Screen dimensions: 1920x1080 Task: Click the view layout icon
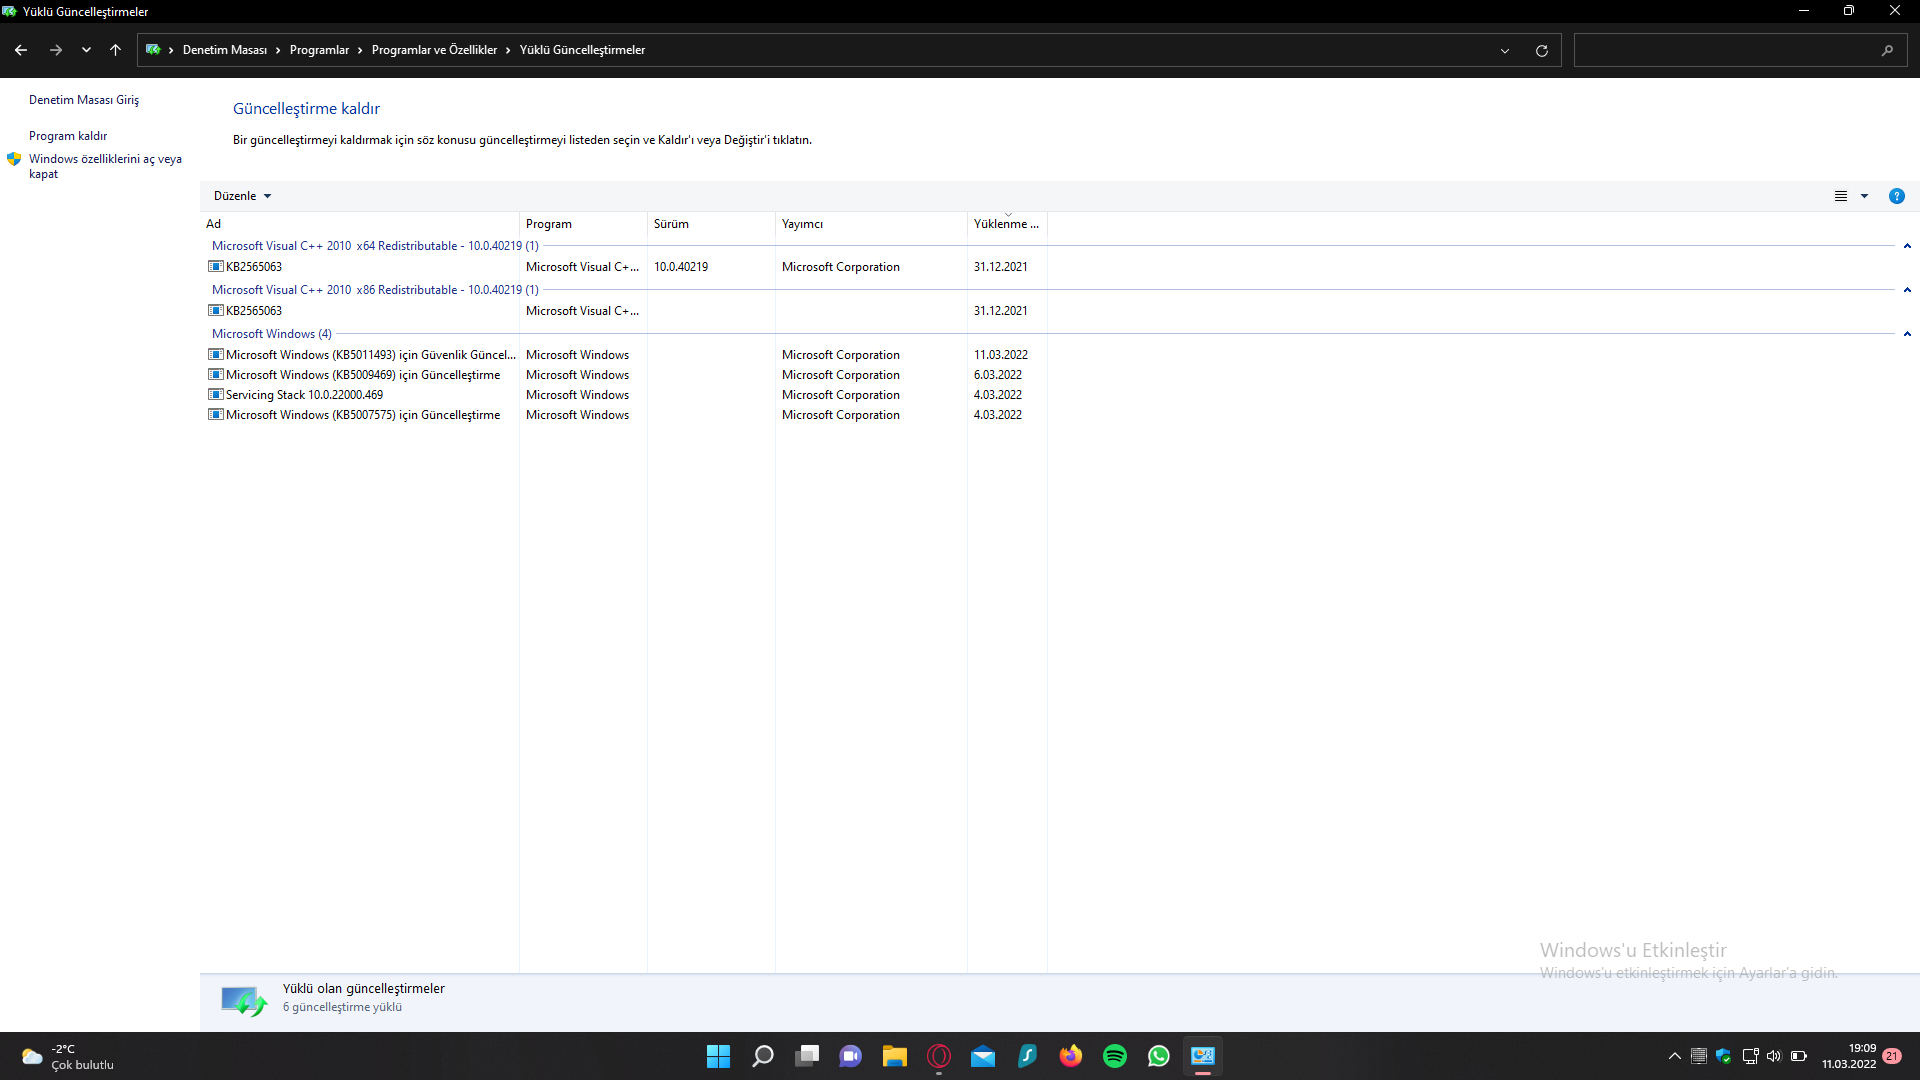pyautogui.click(x=1841, y=196)
